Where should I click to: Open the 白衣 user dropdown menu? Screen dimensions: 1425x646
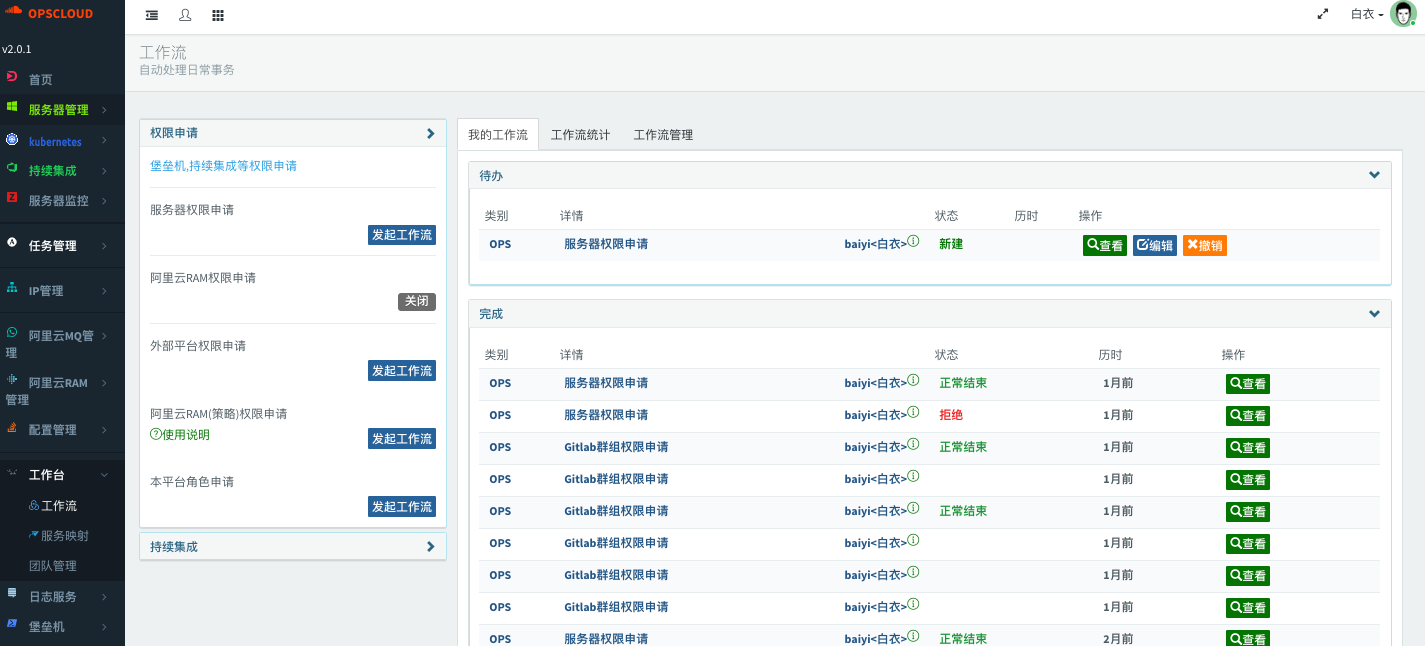click(x=1367, y=14)
